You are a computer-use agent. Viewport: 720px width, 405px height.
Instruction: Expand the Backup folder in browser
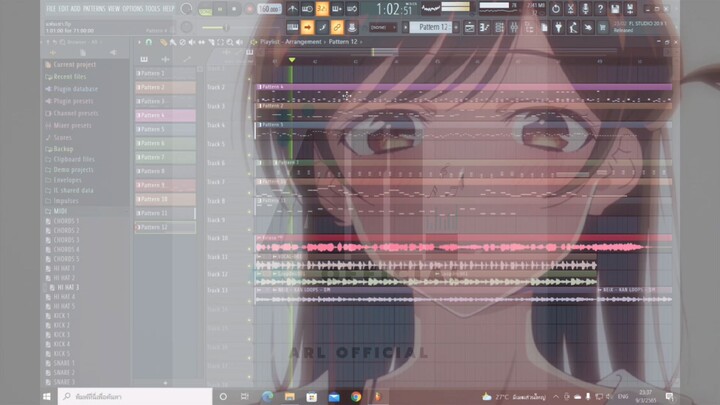63,149
